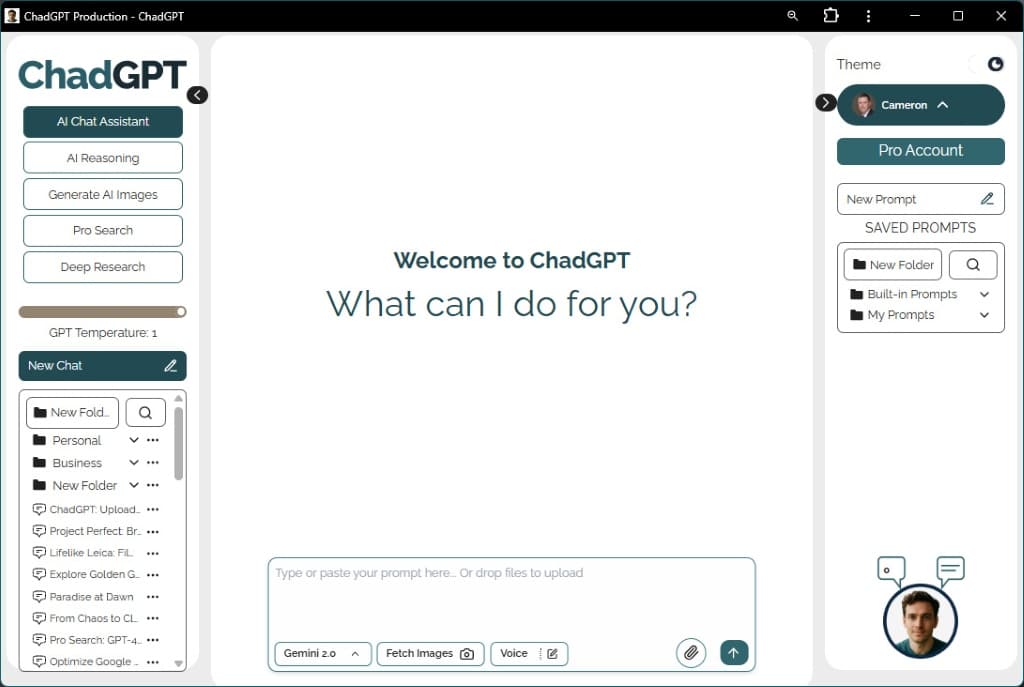Open options for Lifelike Leica chat
The width and height of the screenshot is (1024, 687).
(153, 553)
